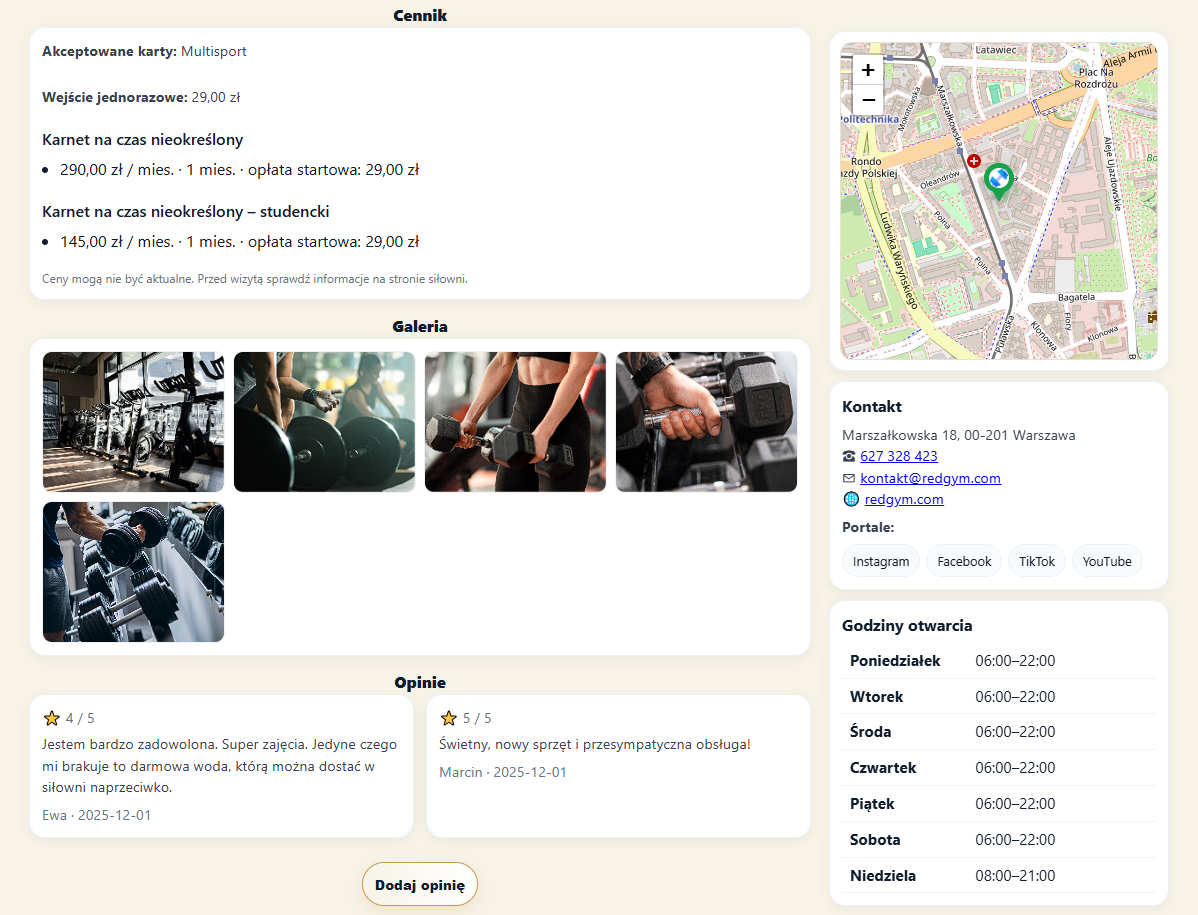This screenshot has height=915, width=1198.
Task: Visit the redgym.com website link
Action: tap(904, 499)
